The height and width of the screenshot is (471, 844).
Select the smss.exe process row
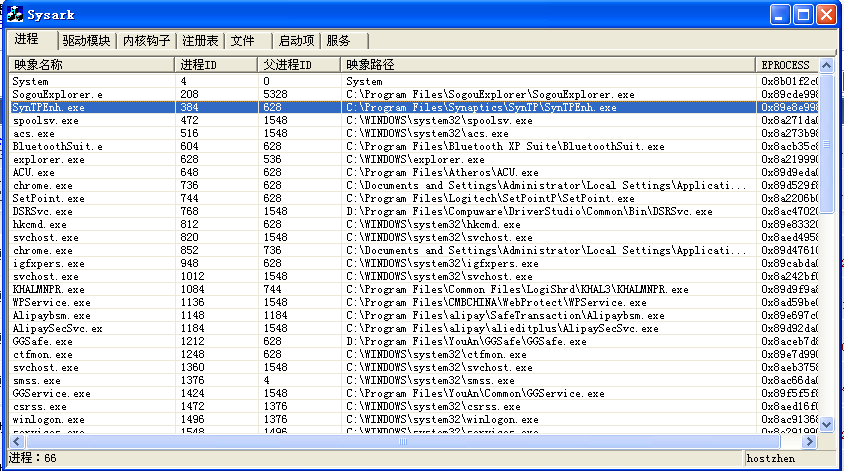[414, 381]
